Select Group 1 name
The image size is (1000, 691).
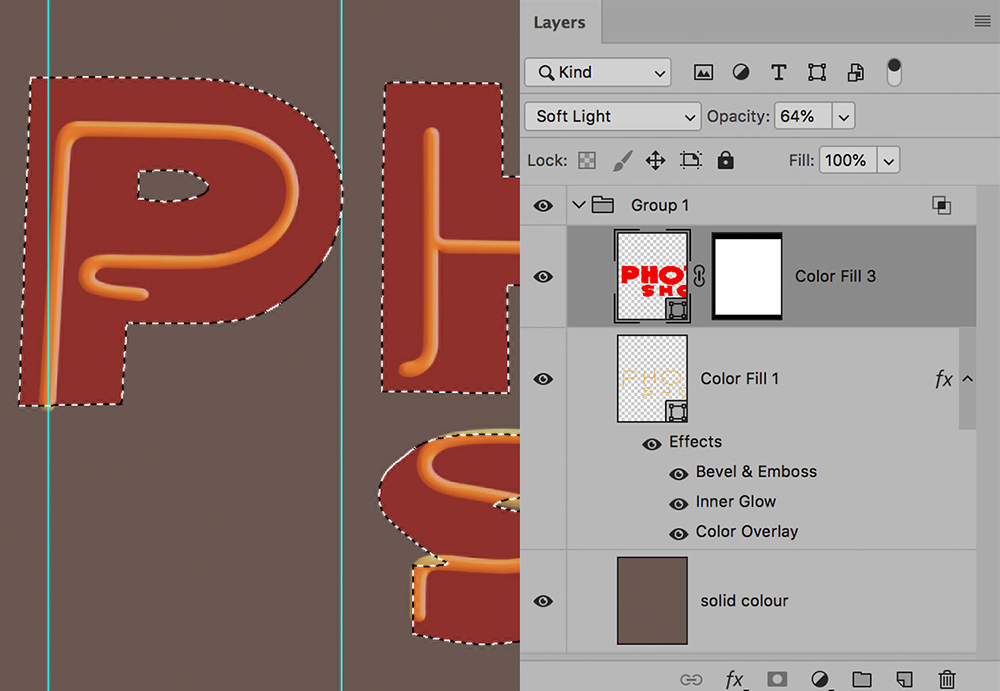[660, 205]
